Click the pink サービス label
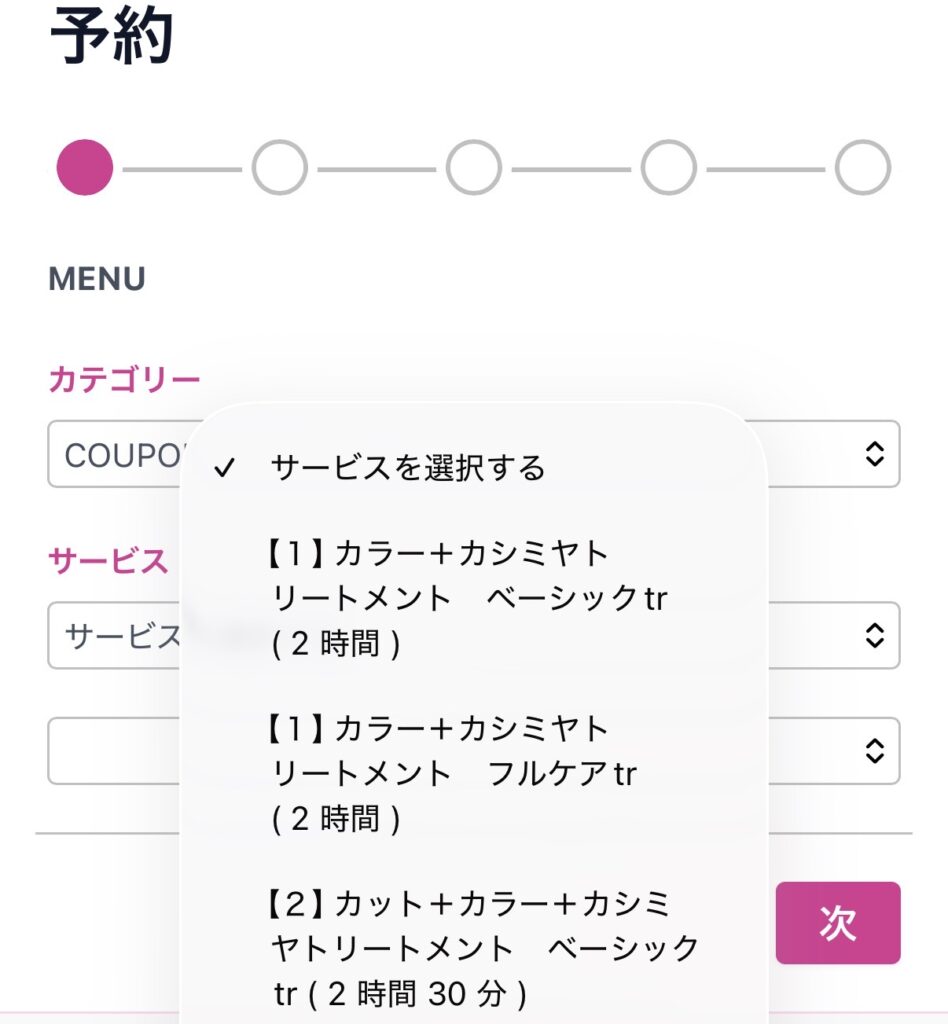The height and width of the screenshot is (1024, 948). pos(108,562)
